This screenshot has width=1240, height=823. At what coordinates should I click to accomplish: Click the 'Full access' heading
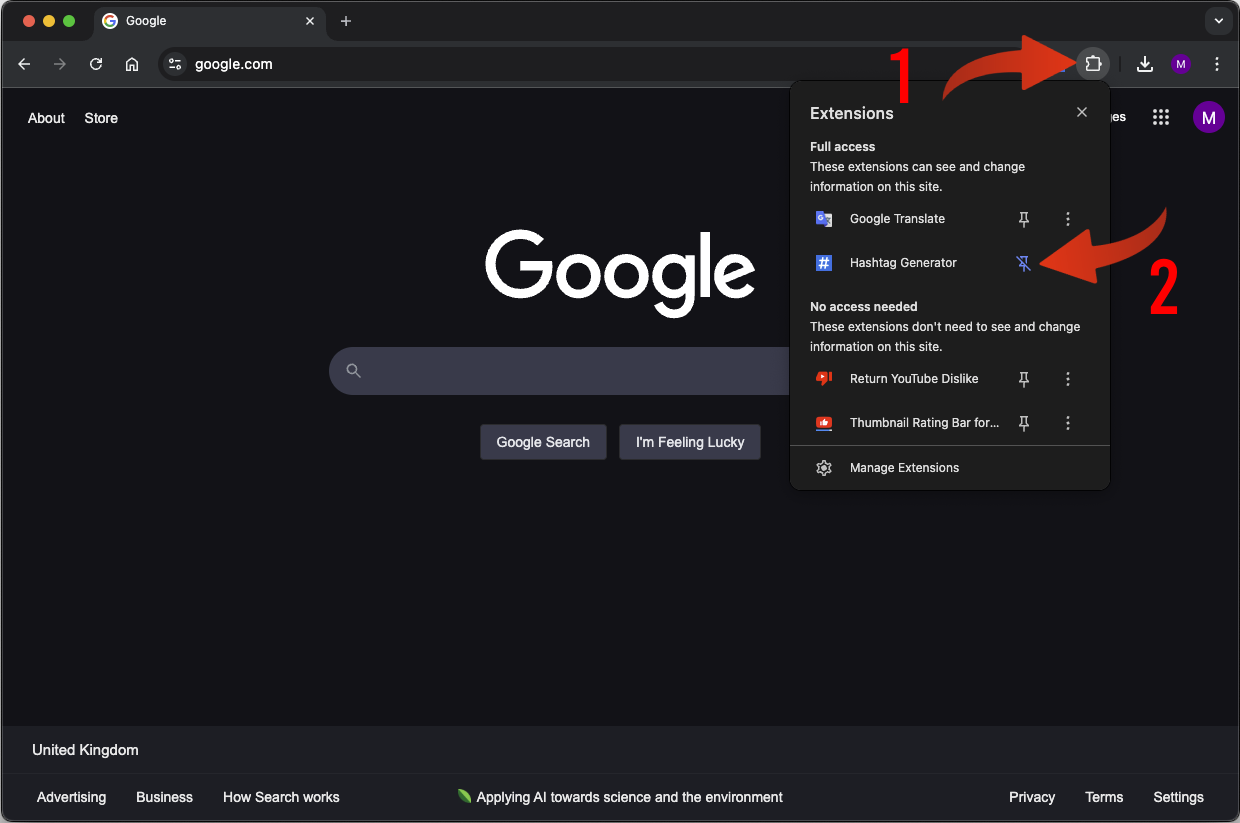842,146
